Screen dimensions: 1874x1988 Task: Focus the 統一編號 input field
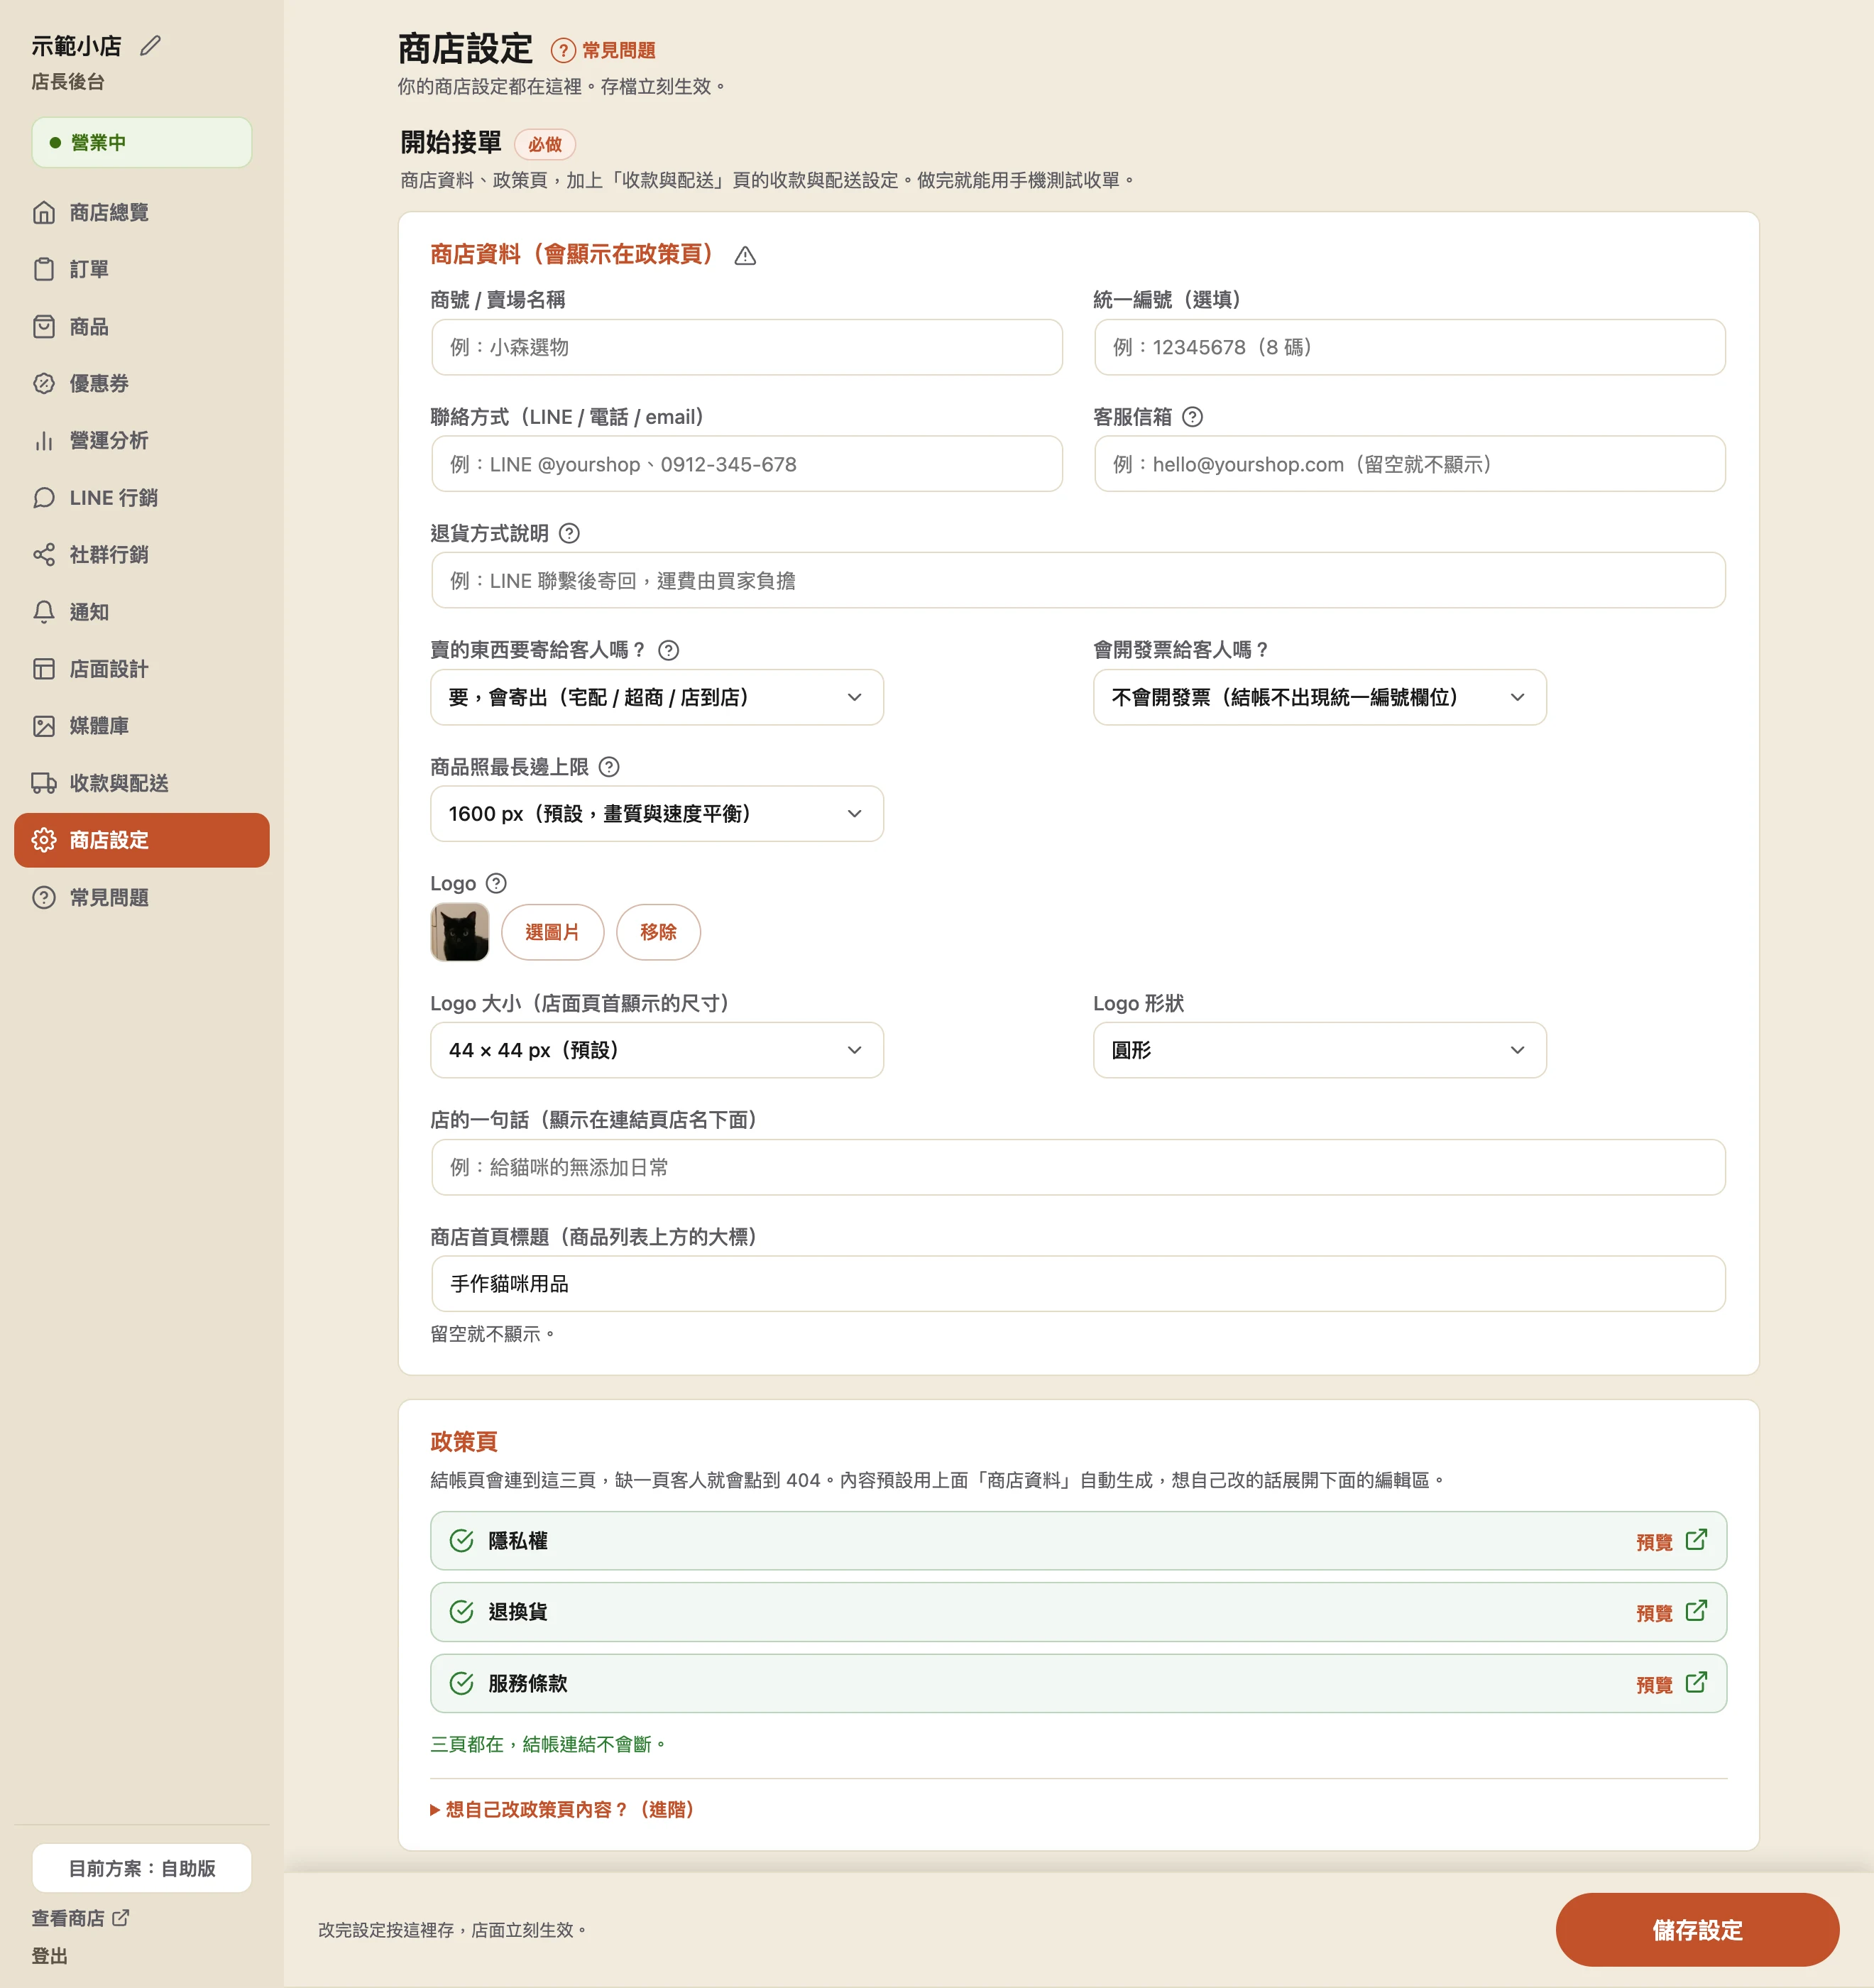(x=1410, y=347)
